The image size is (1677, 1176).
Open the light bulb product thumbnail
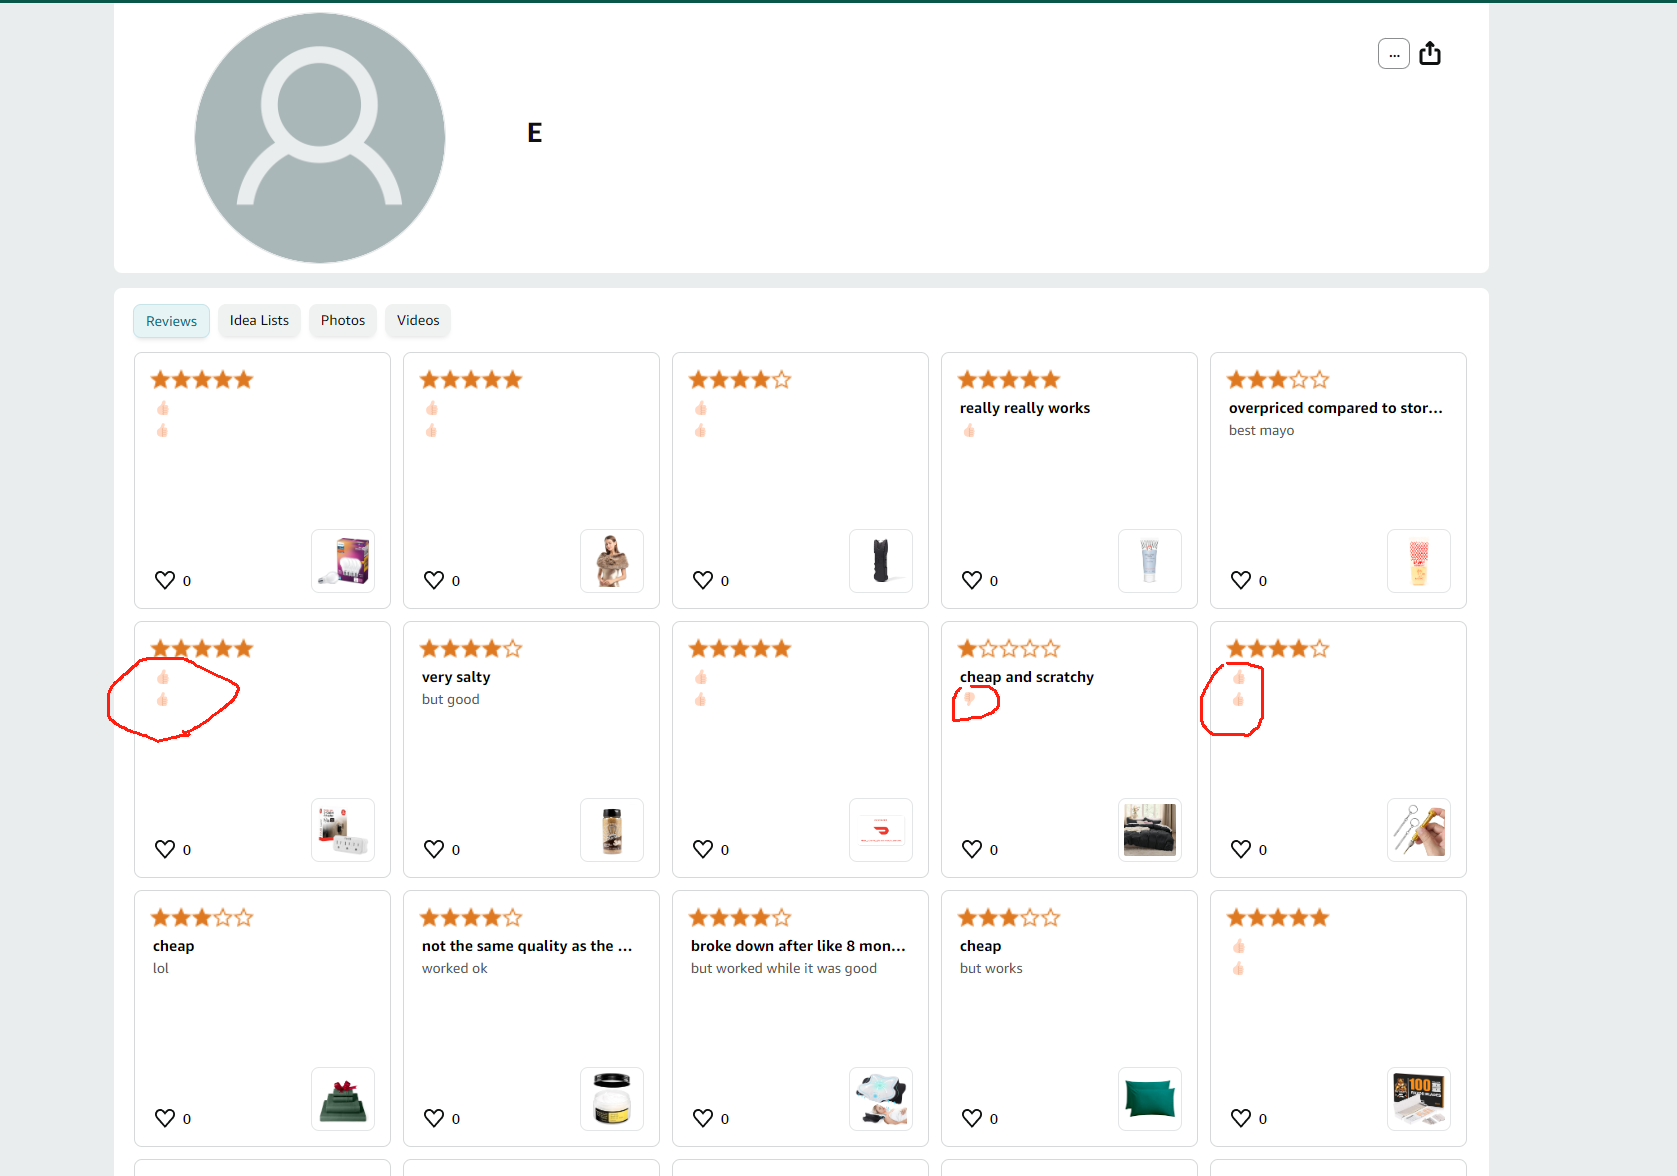(343, 561)
